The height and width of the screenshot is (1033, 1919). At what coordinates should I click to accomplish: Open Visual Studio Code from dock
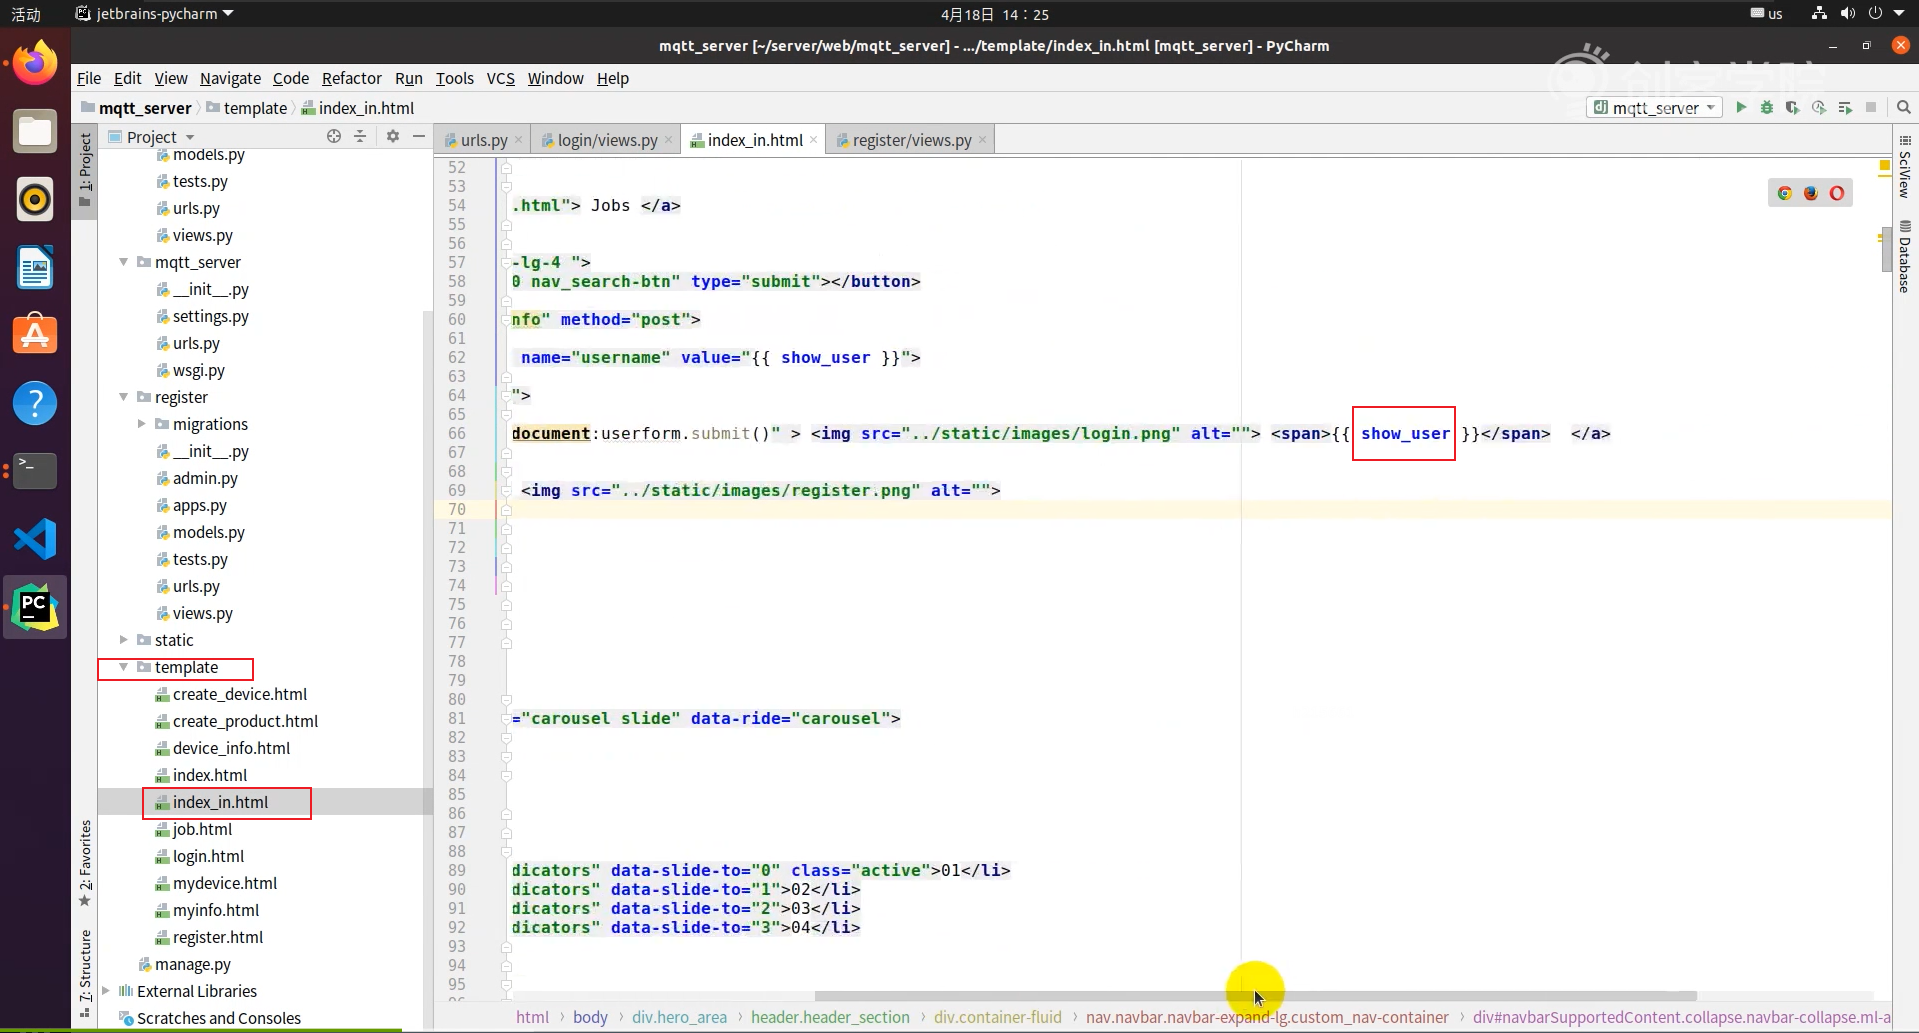click(35, 539)
